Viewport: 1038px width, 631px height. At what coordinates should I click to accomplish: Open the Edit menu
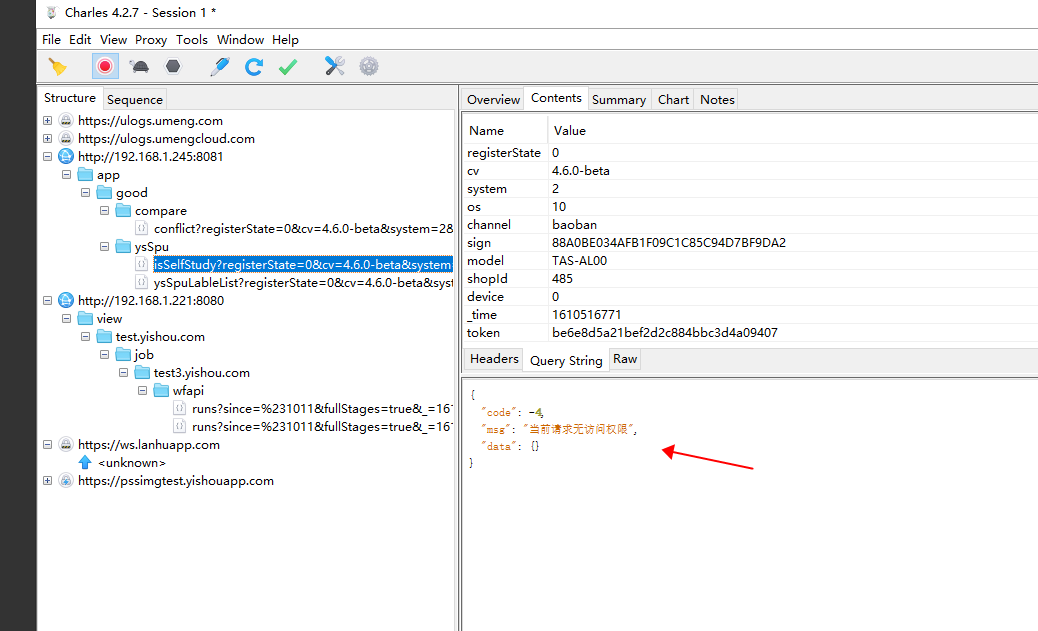80,40
